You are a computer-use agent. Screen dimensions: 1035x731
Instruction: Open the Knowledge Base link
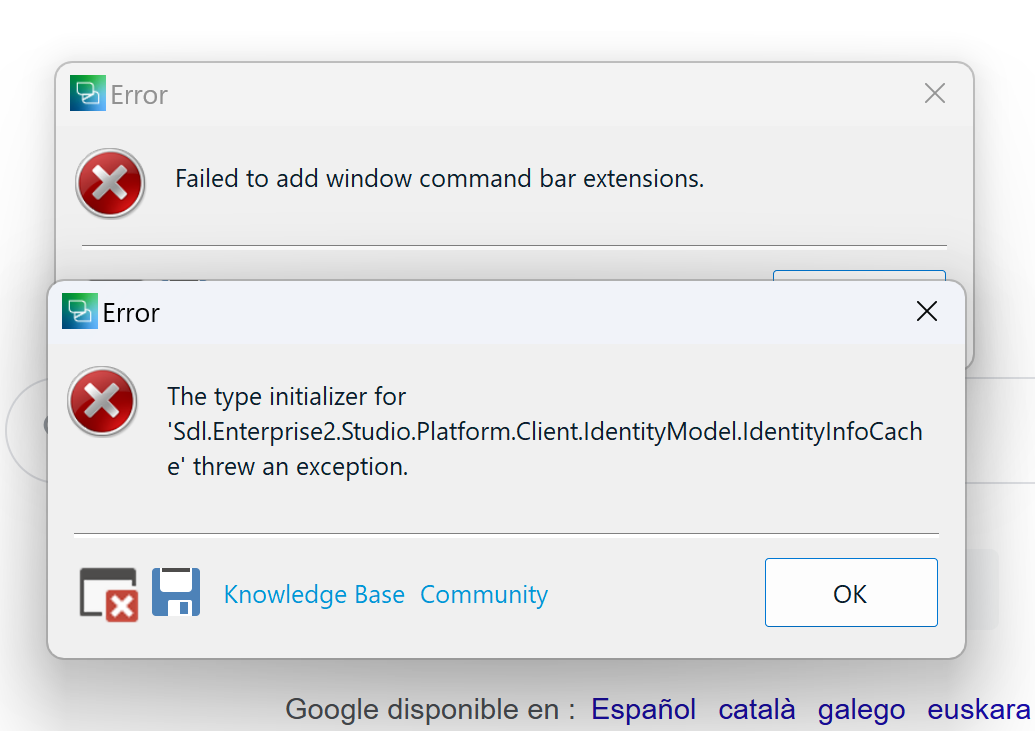pyautogui.click(x=314, y=594)
